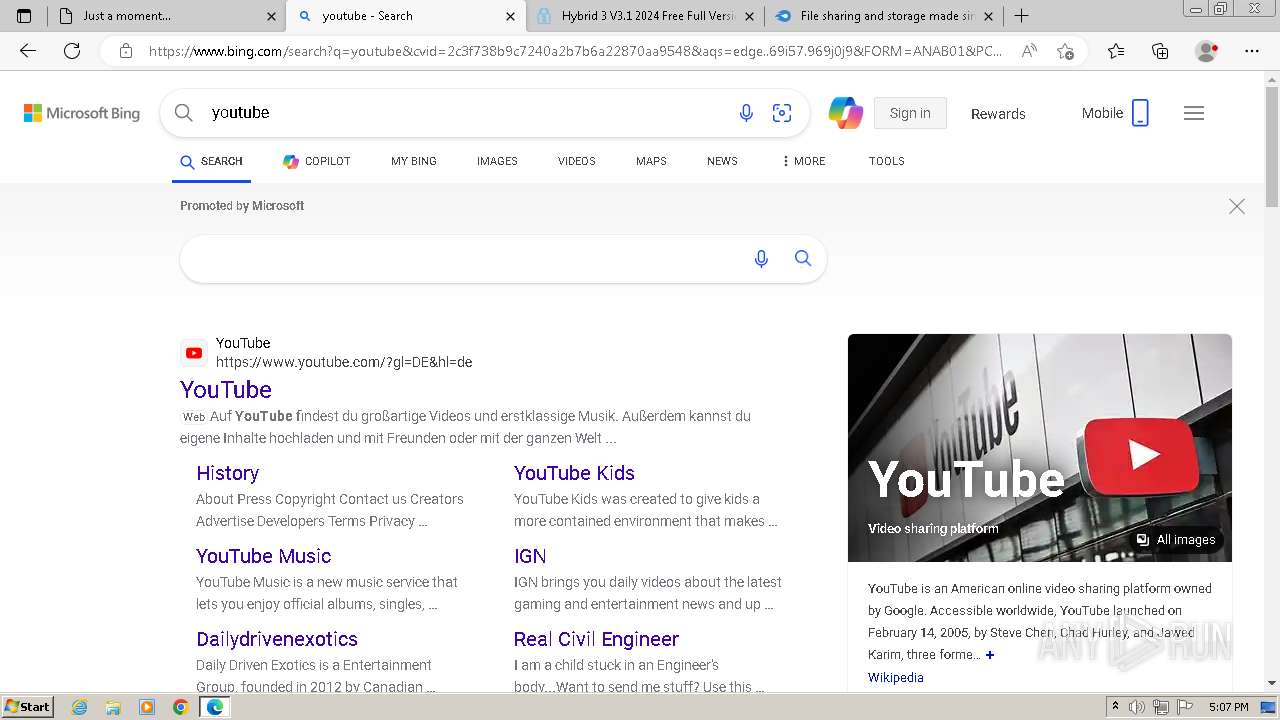Click the Microsoft Bing logo
1280x720 pixels.
click(82, 113)
